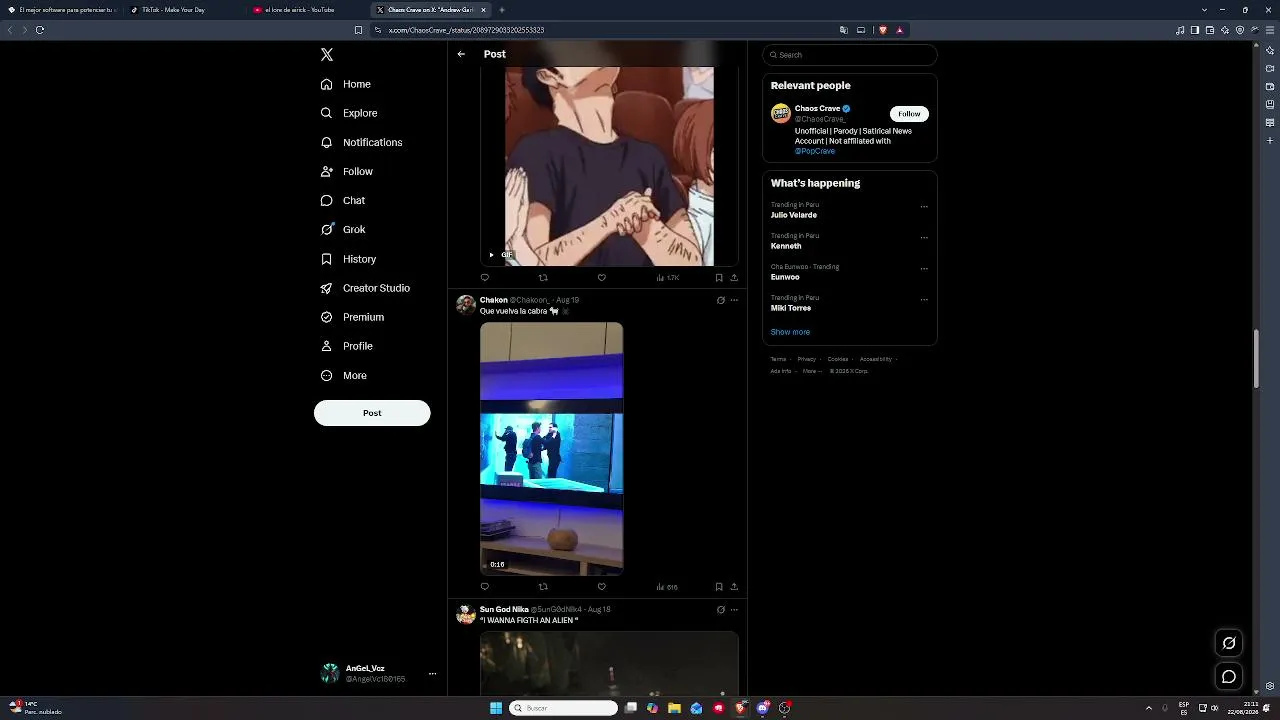Show more trending topics
Viewport: 1280px width, 720px height.
(790, 332)
